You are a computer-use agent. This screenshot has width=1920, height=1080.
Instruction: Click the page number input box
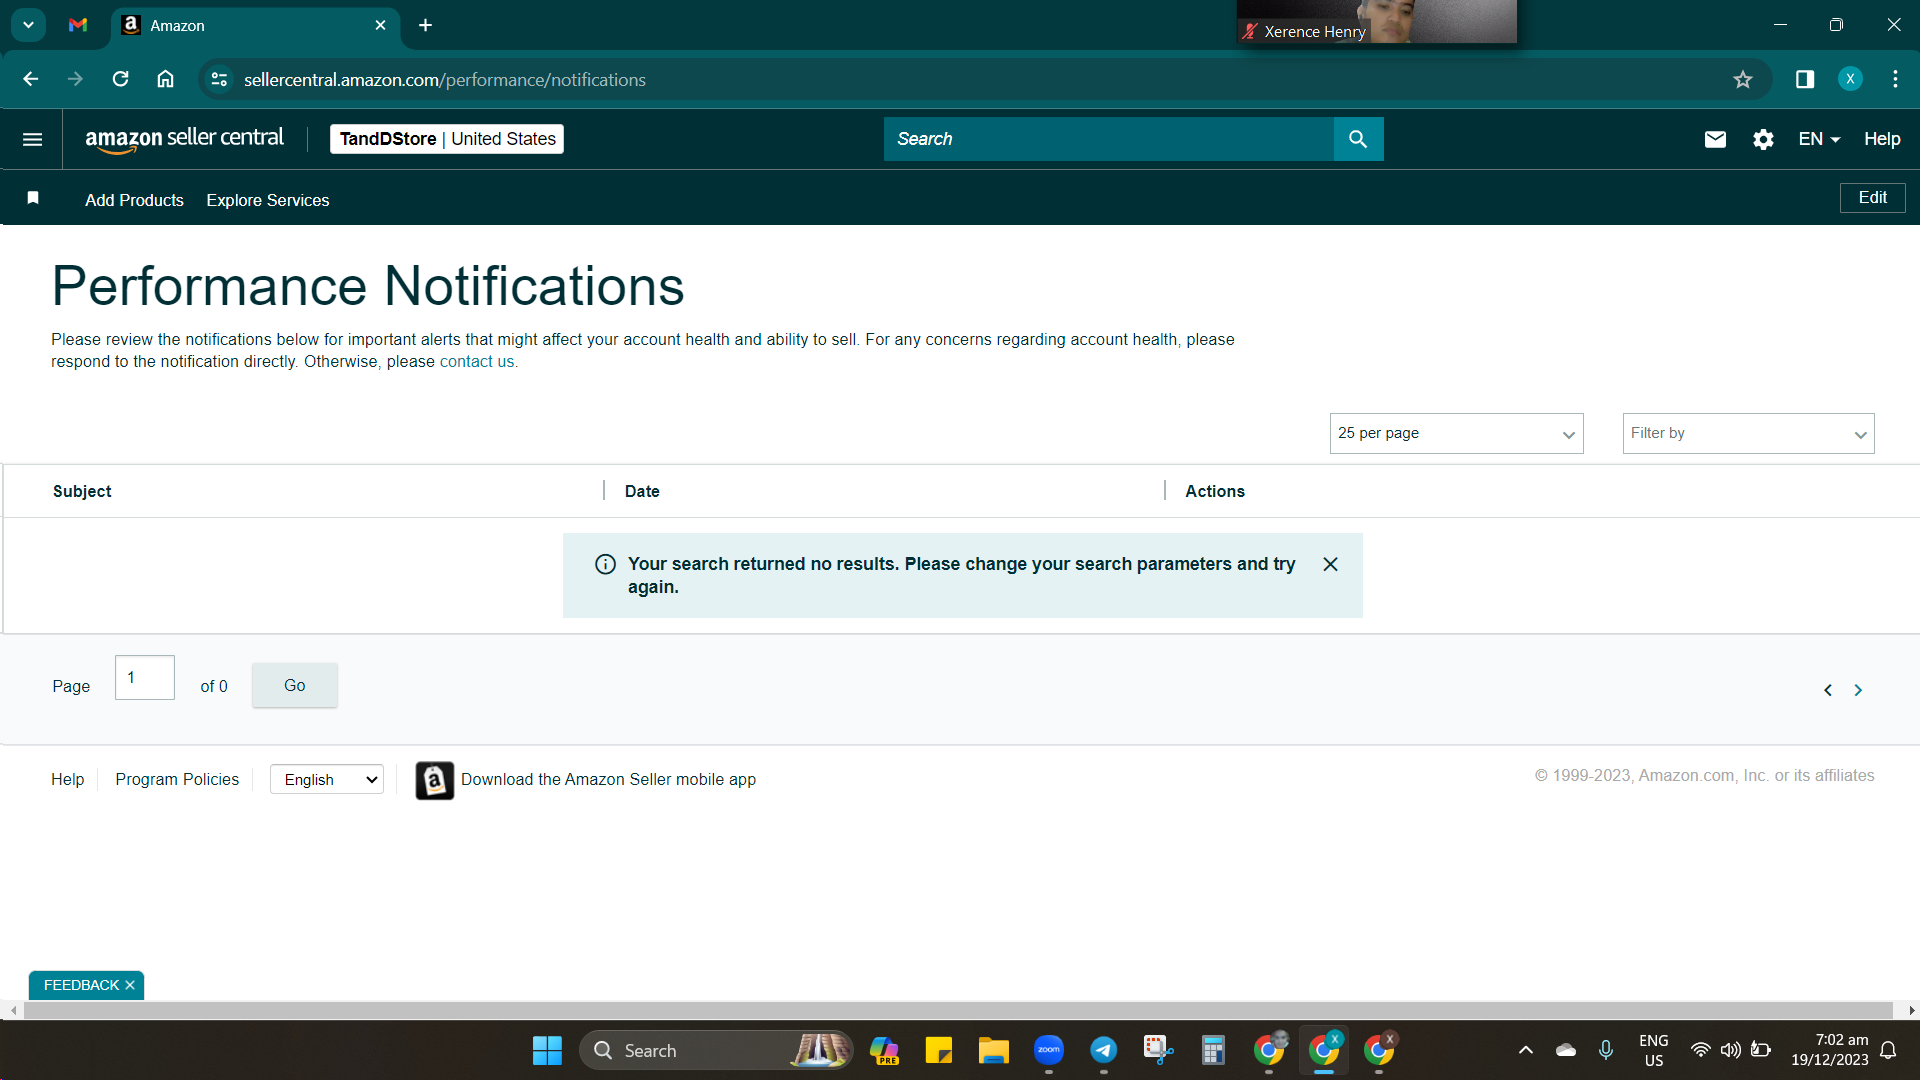pyautogui.click(x=145, y=678)
